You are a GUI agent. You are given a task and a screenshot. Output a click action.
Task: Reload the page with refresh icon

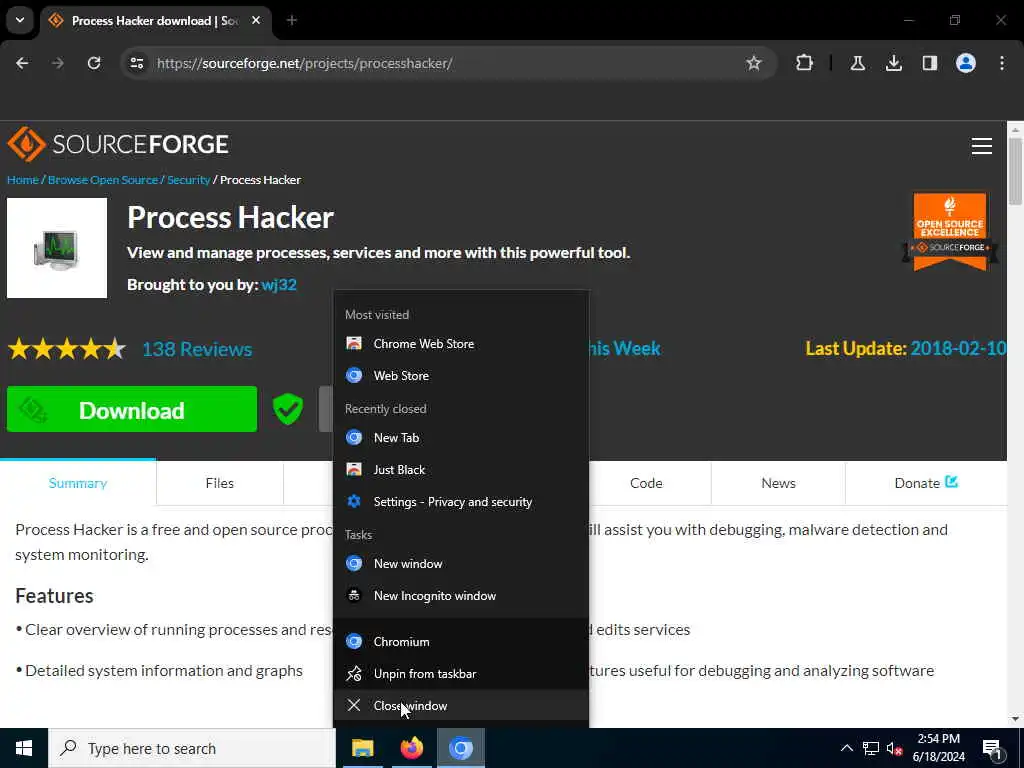coord(94,63)
